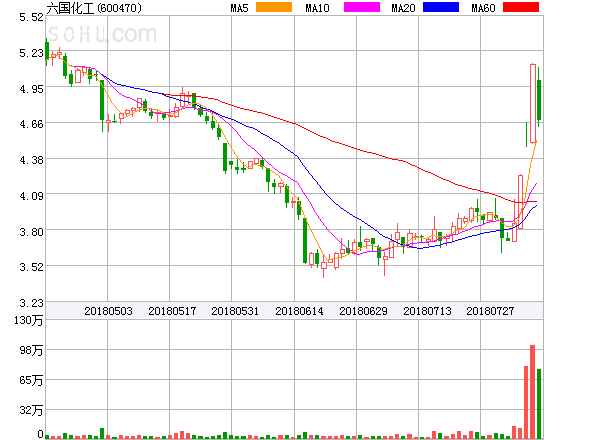This screenshot has height=440, width=600.
Task: Click the orange MA5 legend swatch
Action: pos(274,8)
